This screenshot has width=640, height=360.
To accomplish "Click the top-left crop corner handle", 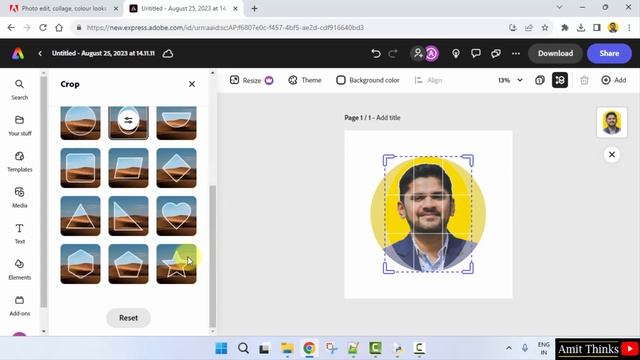I will 388,160.
